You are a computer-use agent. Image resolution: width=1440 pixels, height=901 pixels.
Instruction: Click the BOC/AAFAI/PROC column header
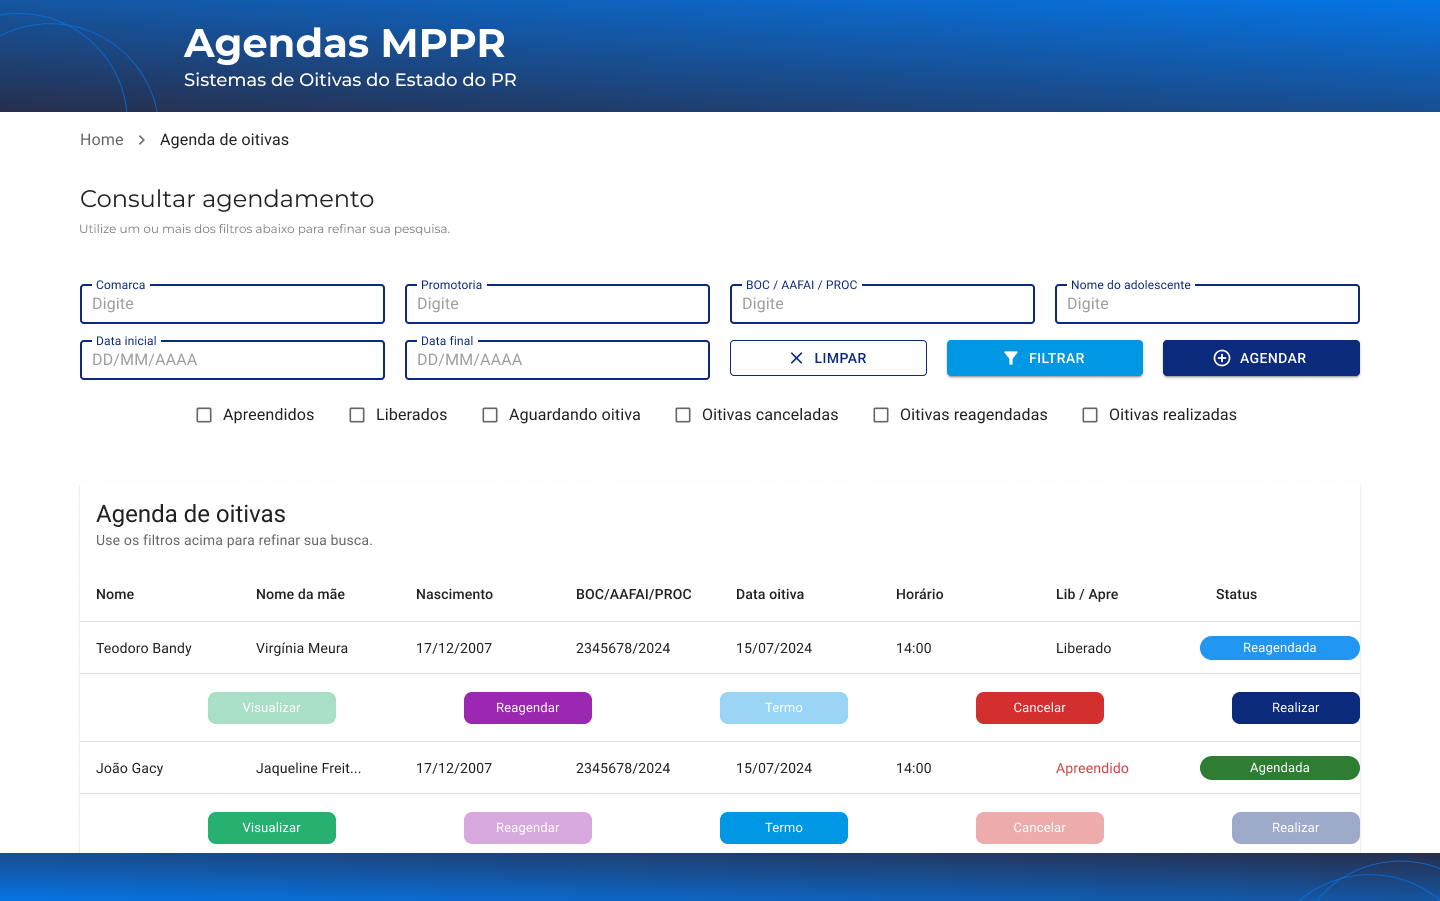click(x=634, y=594)
